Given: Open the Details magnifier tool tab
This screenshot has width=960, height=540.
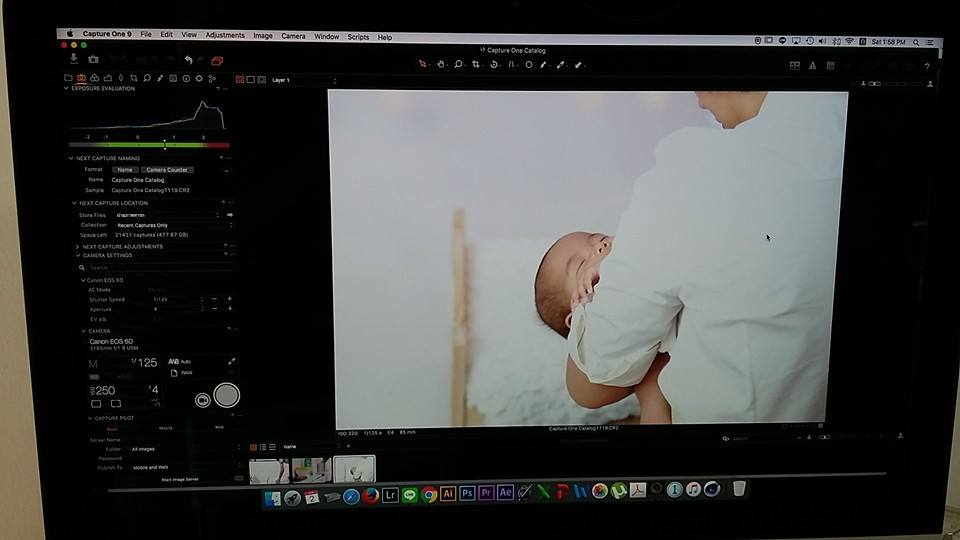Looking at the screenshot, I should point(147,78).
